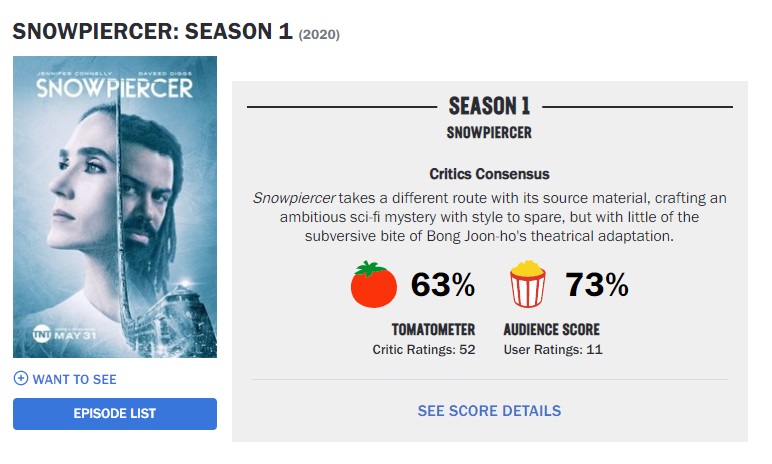This screenshot has width=772, height=464.
Task: Click the Tomatometer label
Action: click(x=433, y=330)
